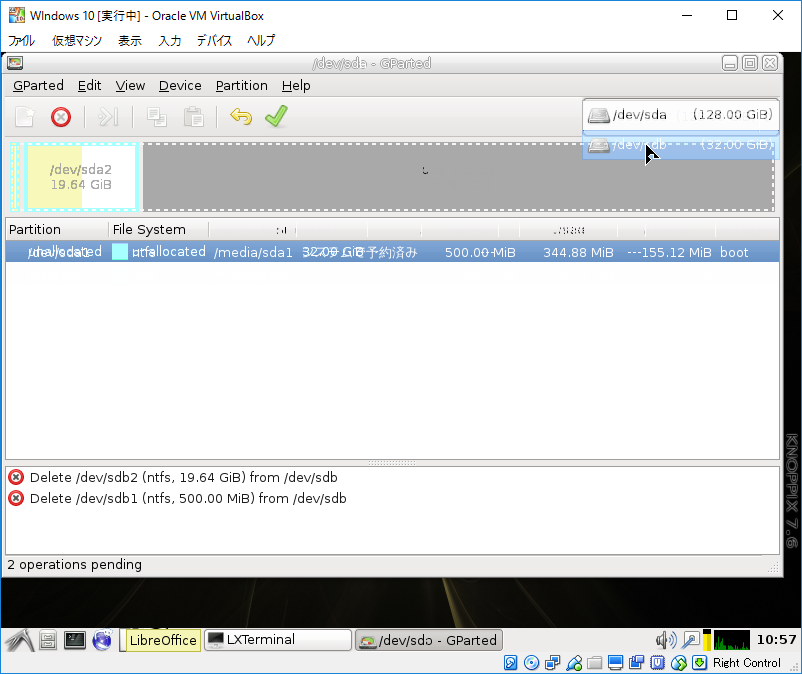
Task: Click the Paste partition toolbar icon
Action: [x=194, y=117]
